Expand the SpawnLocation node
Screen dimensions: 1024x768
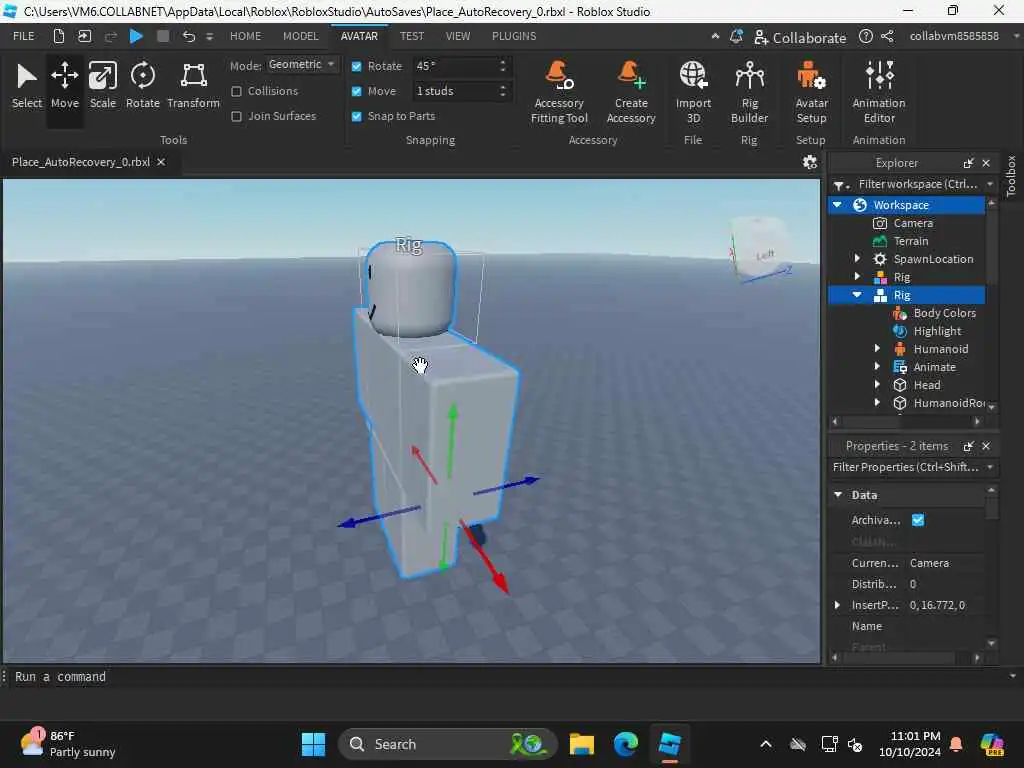(x=857, y=259)
